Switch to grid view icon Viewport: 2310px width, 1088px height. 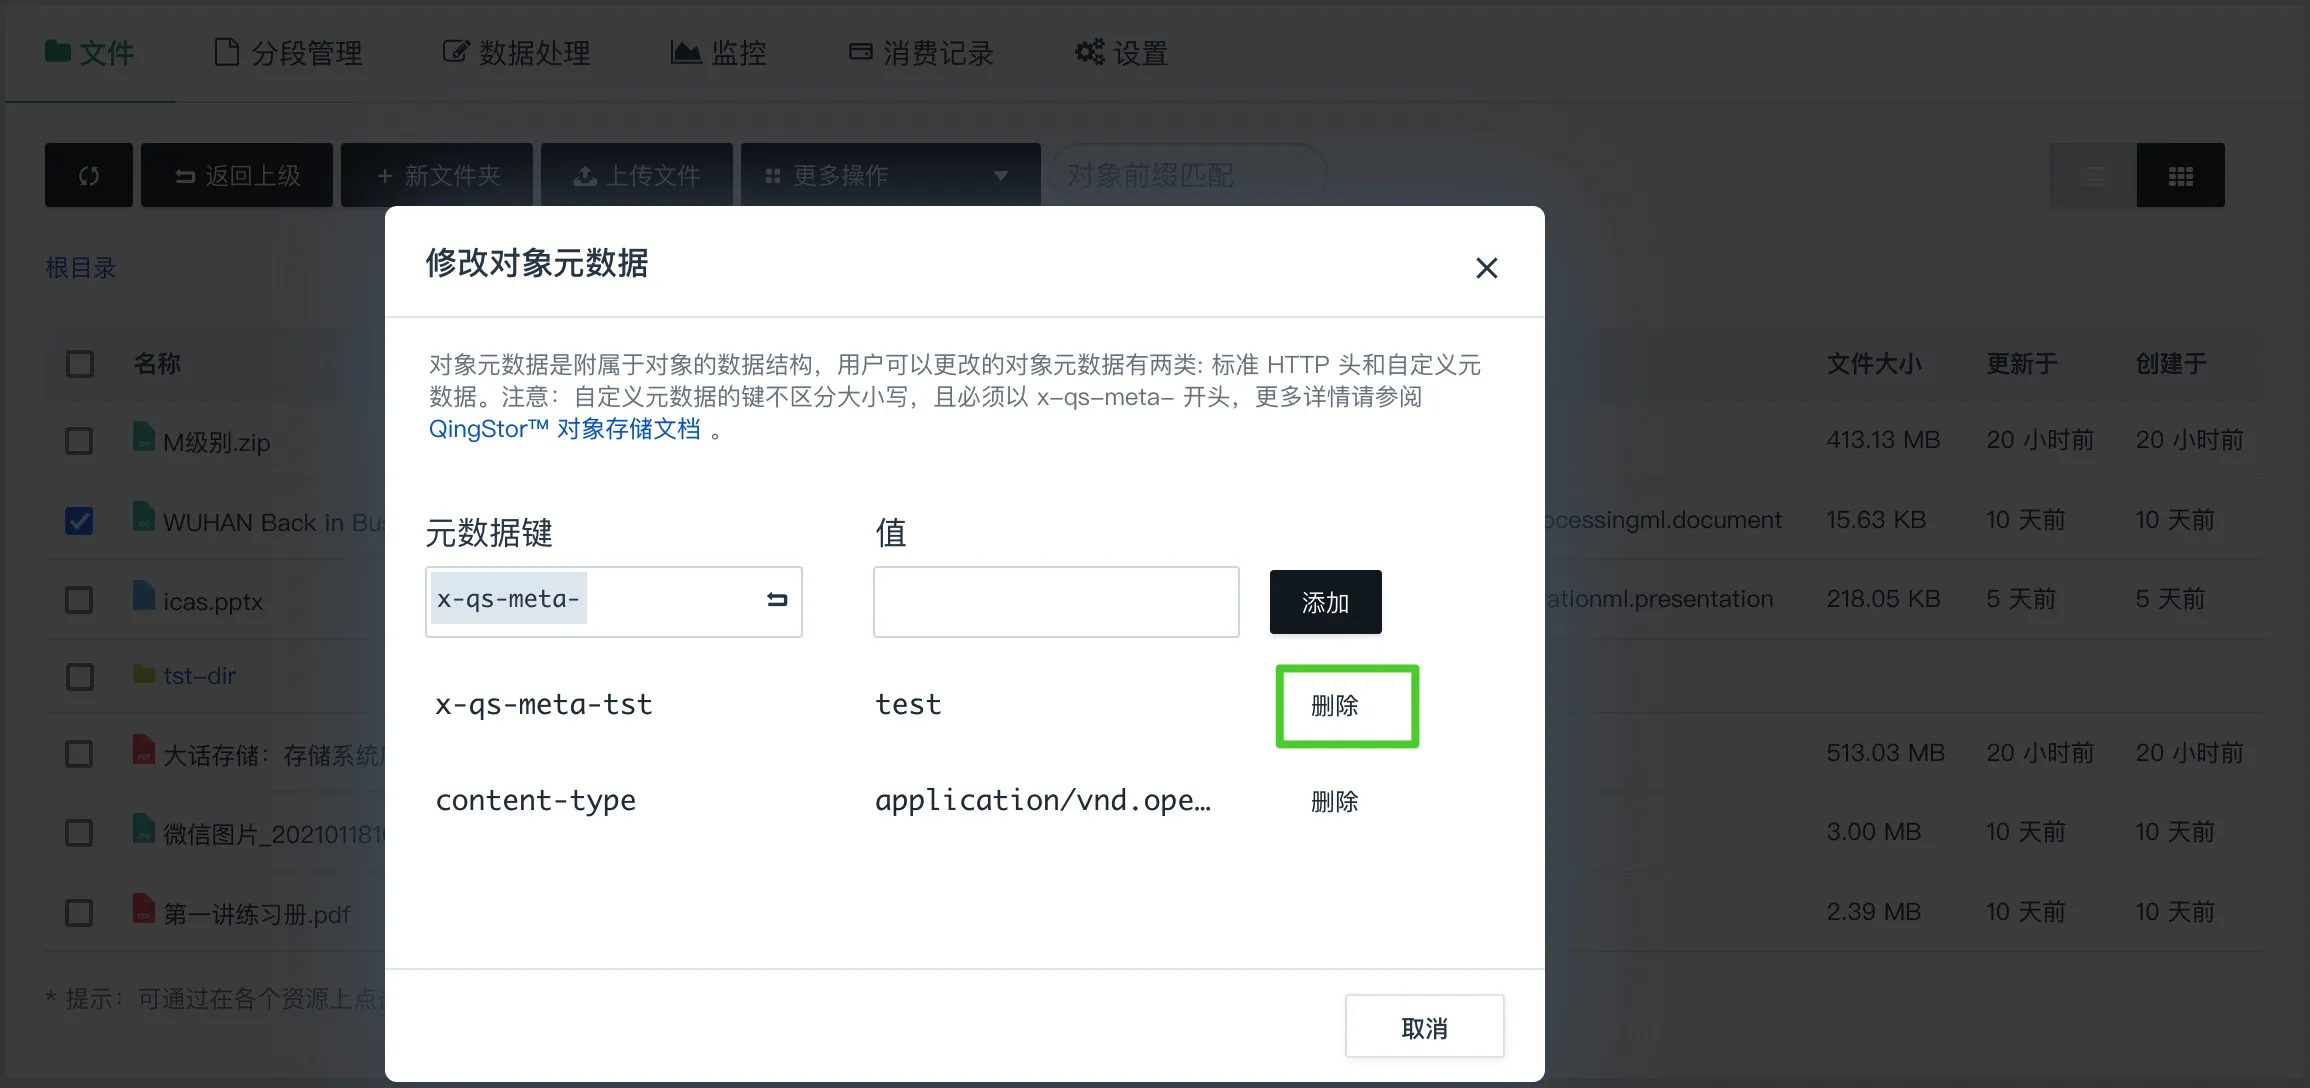click(2181, 176)
